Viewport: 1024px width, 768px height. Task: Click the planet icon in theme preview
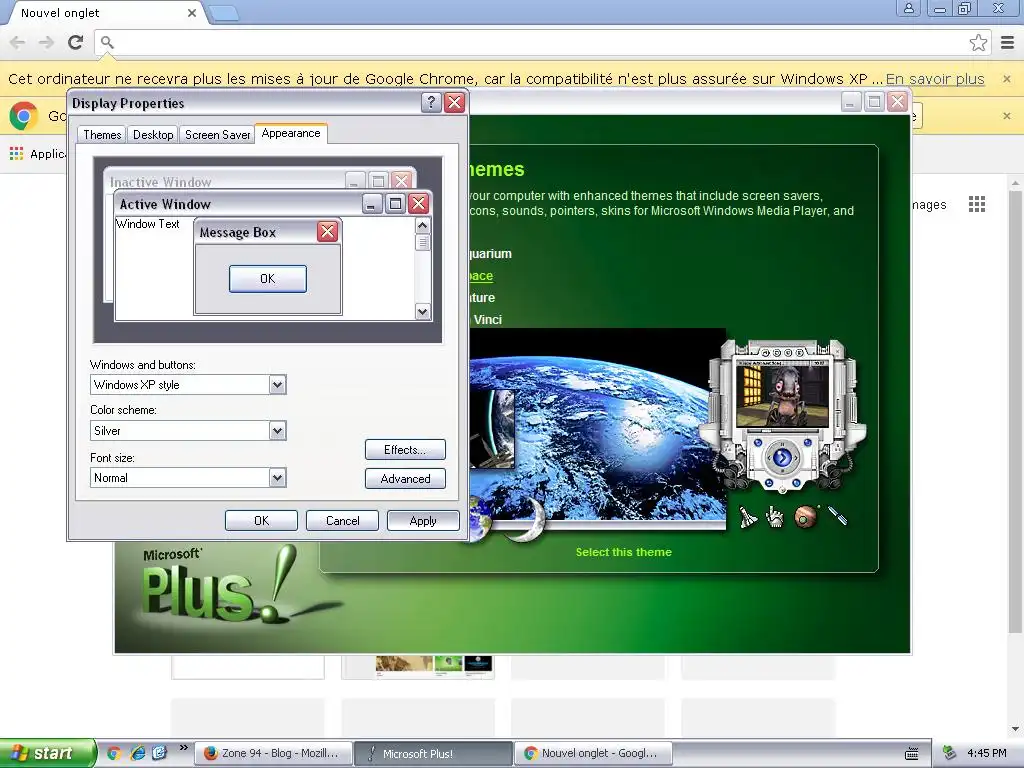806,517
